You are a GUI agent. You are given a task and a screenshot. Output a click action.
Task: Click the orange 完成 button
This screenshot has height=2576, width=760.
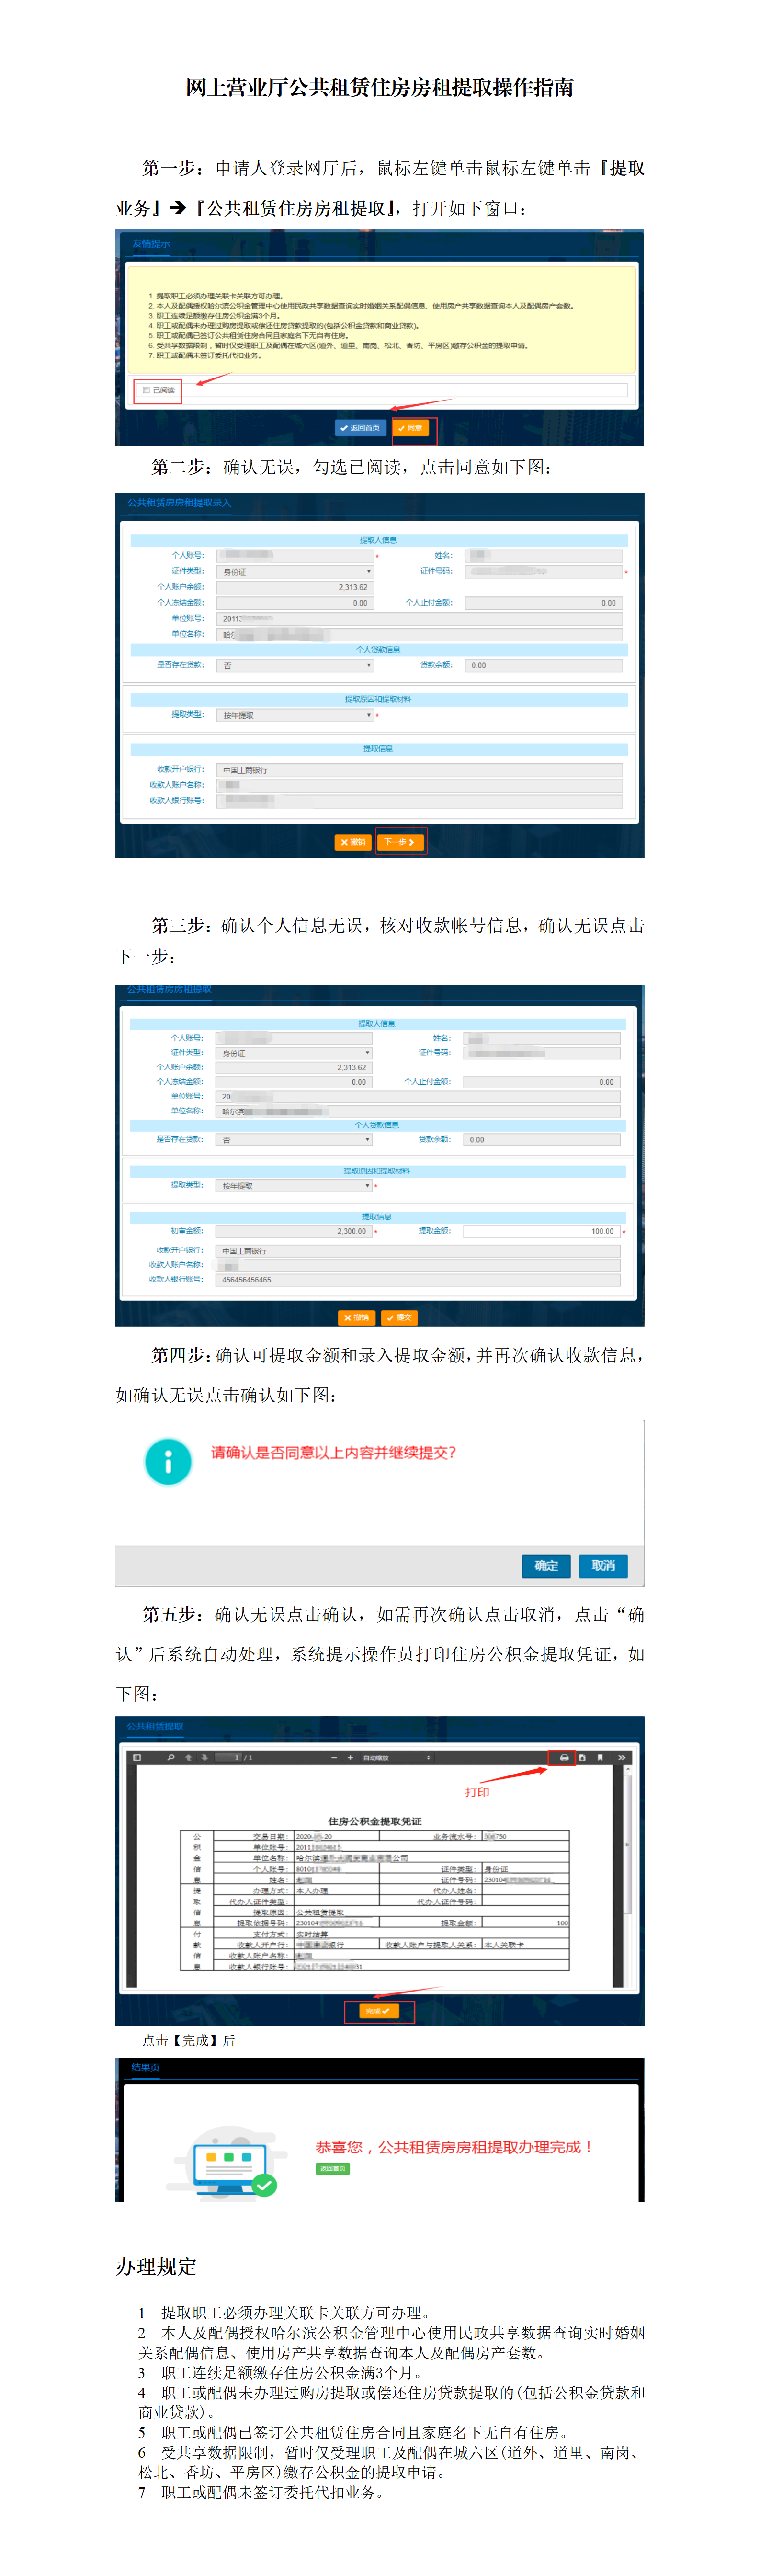[379, 2011]
